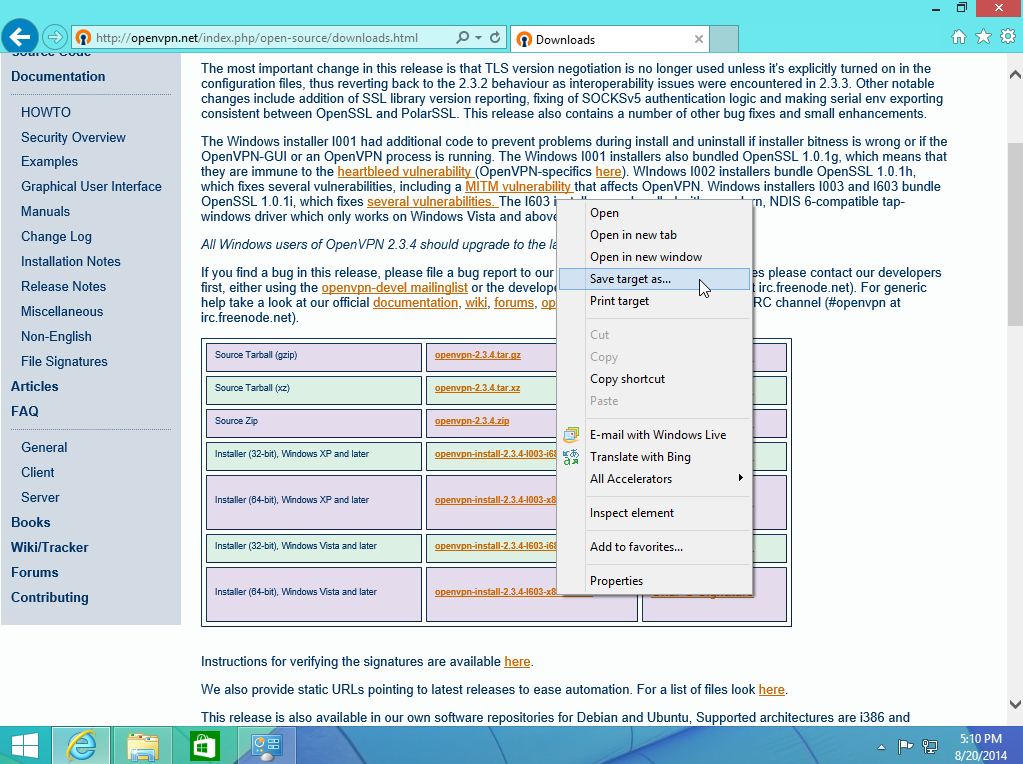Image resolution: width=1023 pixels, height=764 pixels.
Task: Open the documentation link in the bug-report paragraph
Action: click(416, 303)
